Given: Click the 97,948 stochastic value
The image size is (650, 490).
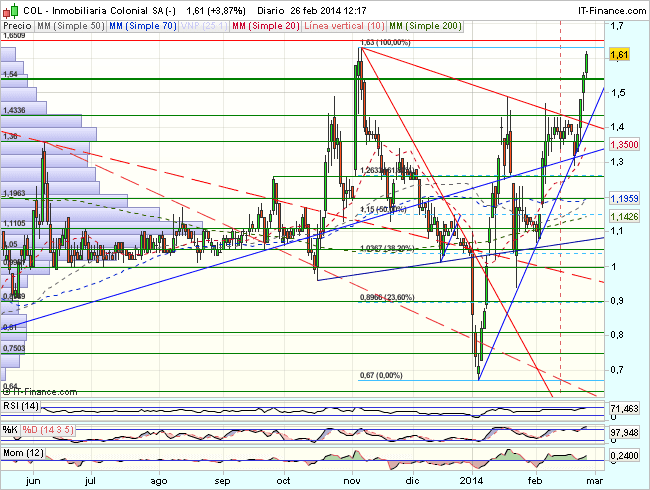Looking at the screenshot, I should point(625,433).
